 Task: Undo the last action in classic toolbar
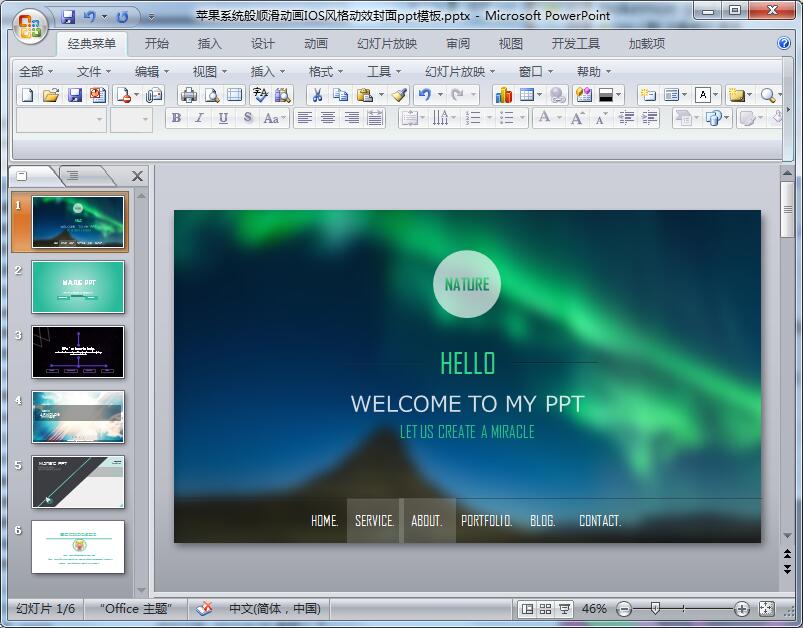click(425, 95)
